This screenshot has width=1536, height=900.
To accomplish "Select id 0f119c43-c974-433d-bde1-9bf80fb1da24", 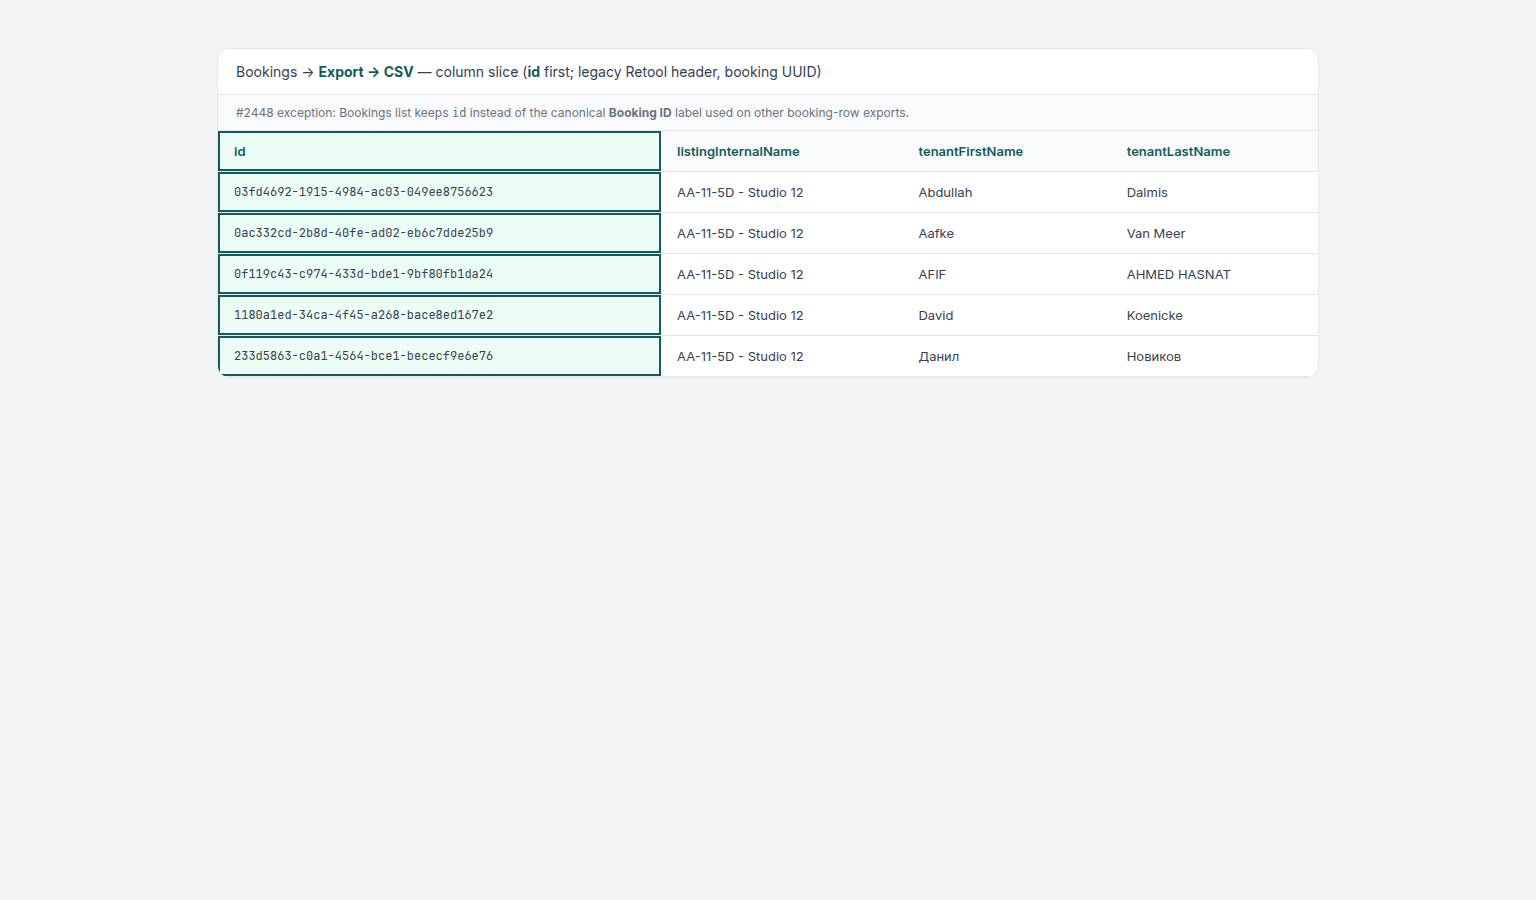I will (x=439, y=274).
